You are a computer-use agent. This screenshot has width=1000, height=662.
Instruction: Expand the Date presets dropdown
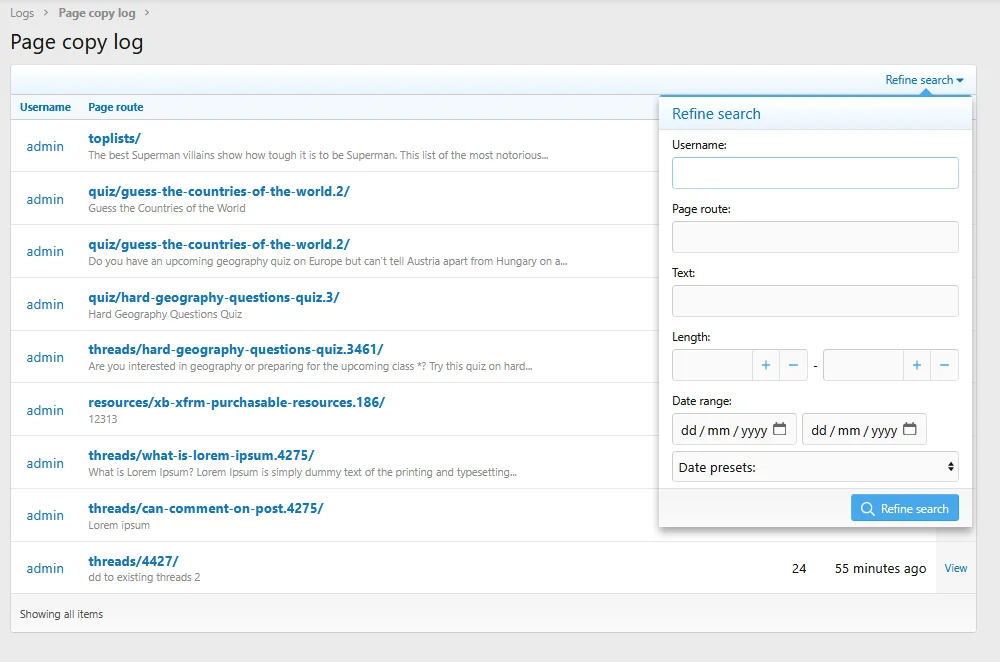[815, 467]
